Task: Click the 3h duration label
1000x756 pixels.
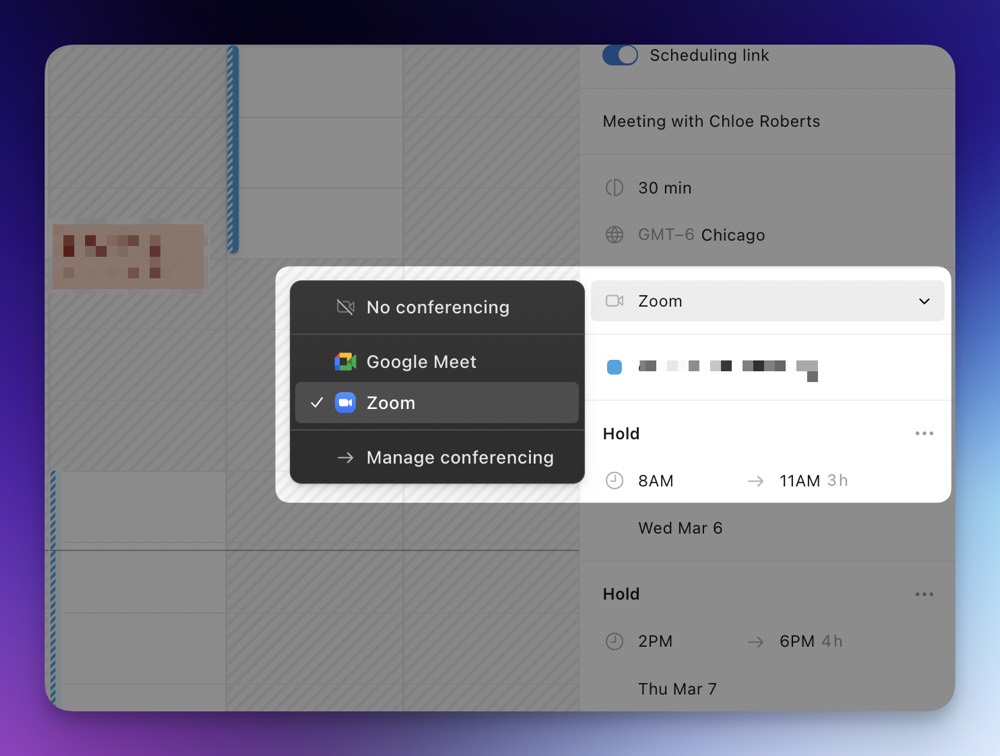Action: click(x=837, y=480)
